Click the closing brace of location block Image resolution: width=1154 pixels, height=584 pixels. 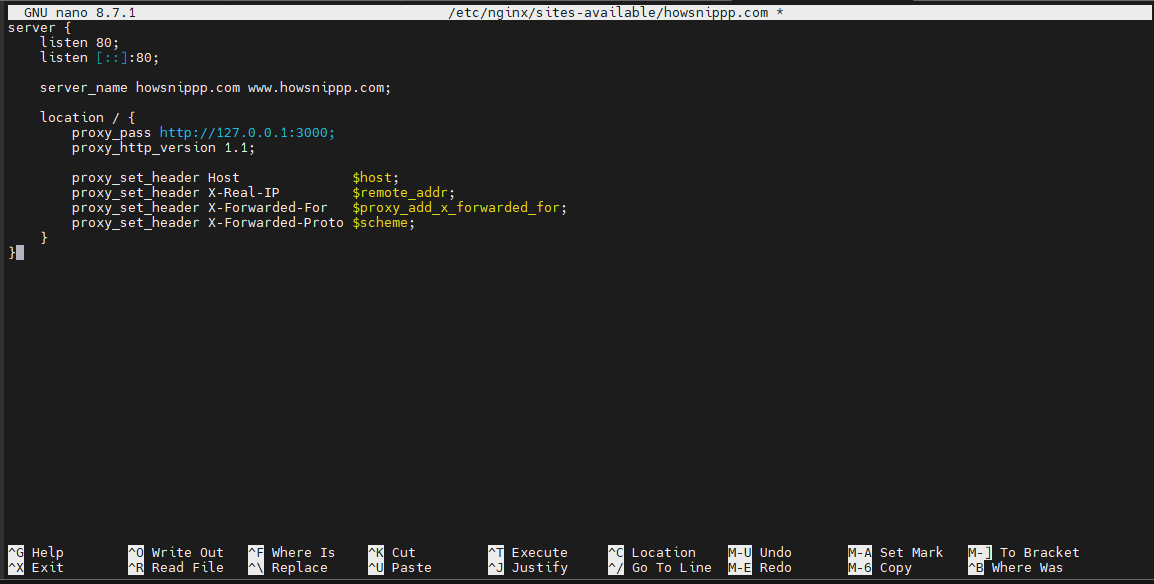click(x=44, y=238)
